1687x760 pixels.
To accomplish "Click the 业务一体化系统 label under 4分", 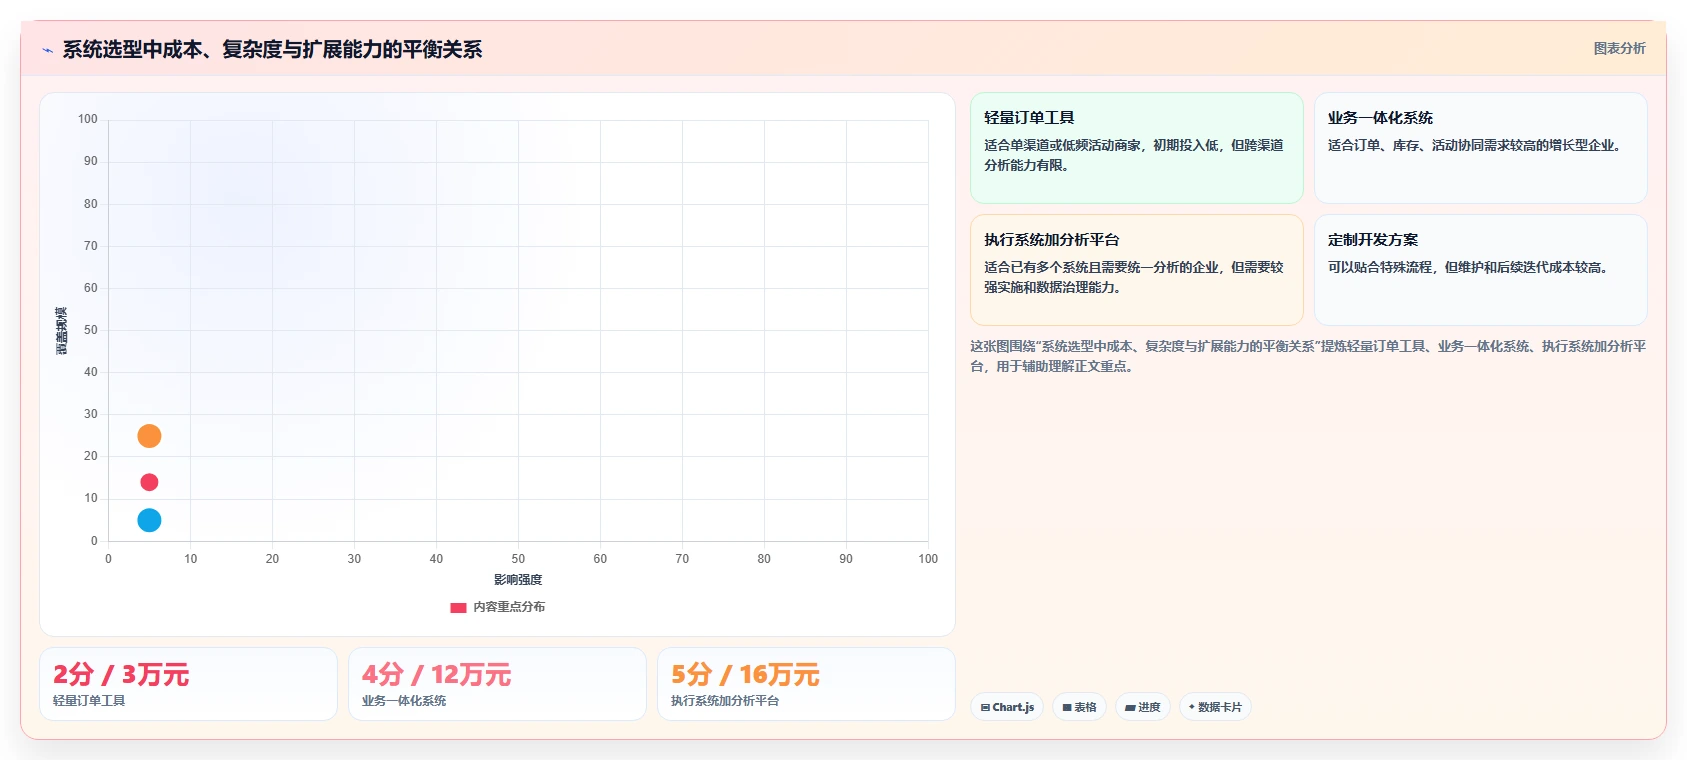I will pyautogui.click(x=404, y=701).
